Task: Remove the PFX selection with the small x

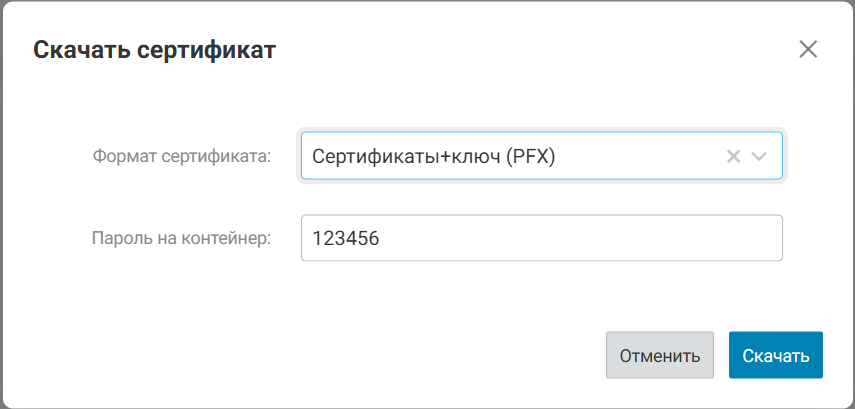Action: point(733,156)
